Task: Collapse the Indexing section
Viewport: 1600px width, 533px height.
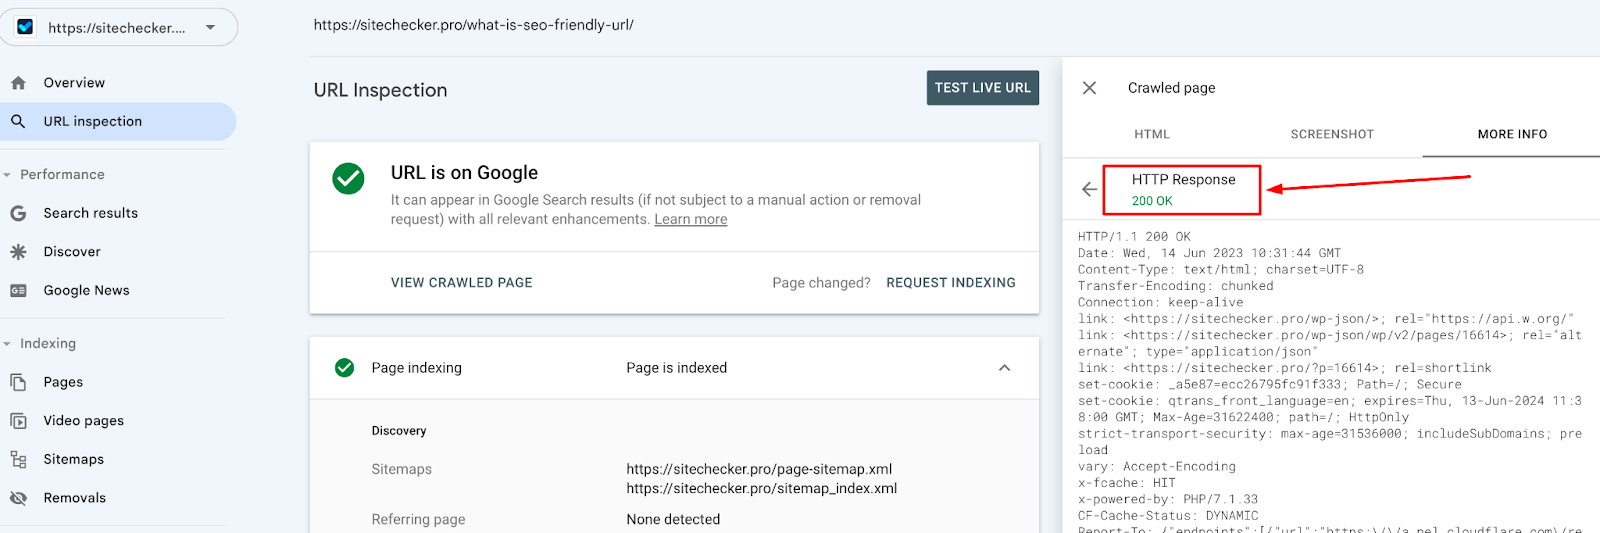Action: pos(48,343)
